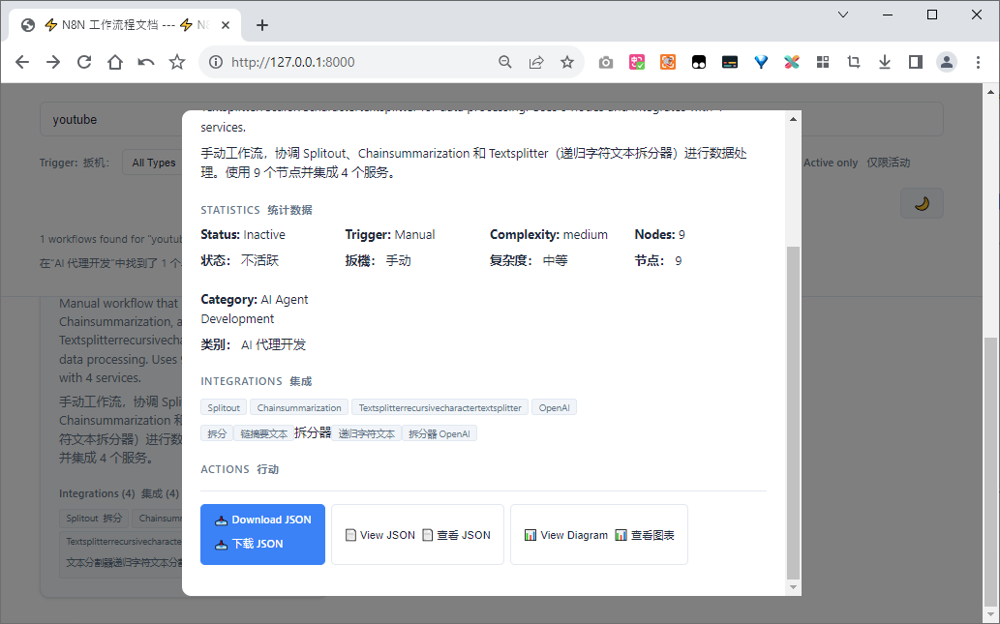Viewport: 1000px width, 624px height.
Task: Click the camera screenshot extension icon
Action: pos(606,62)
